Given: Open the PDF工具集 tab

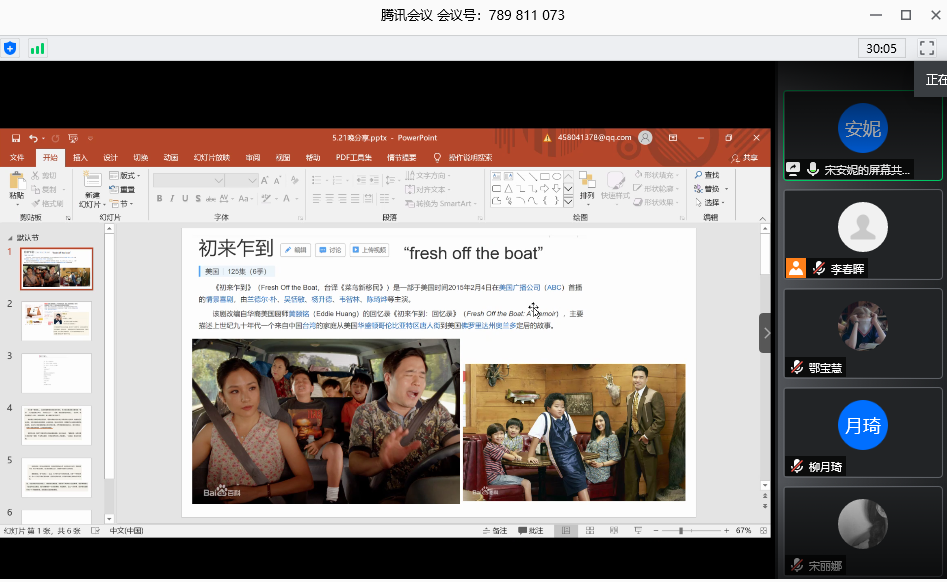Looking at the screenshot, I should (x=354, y=158).
